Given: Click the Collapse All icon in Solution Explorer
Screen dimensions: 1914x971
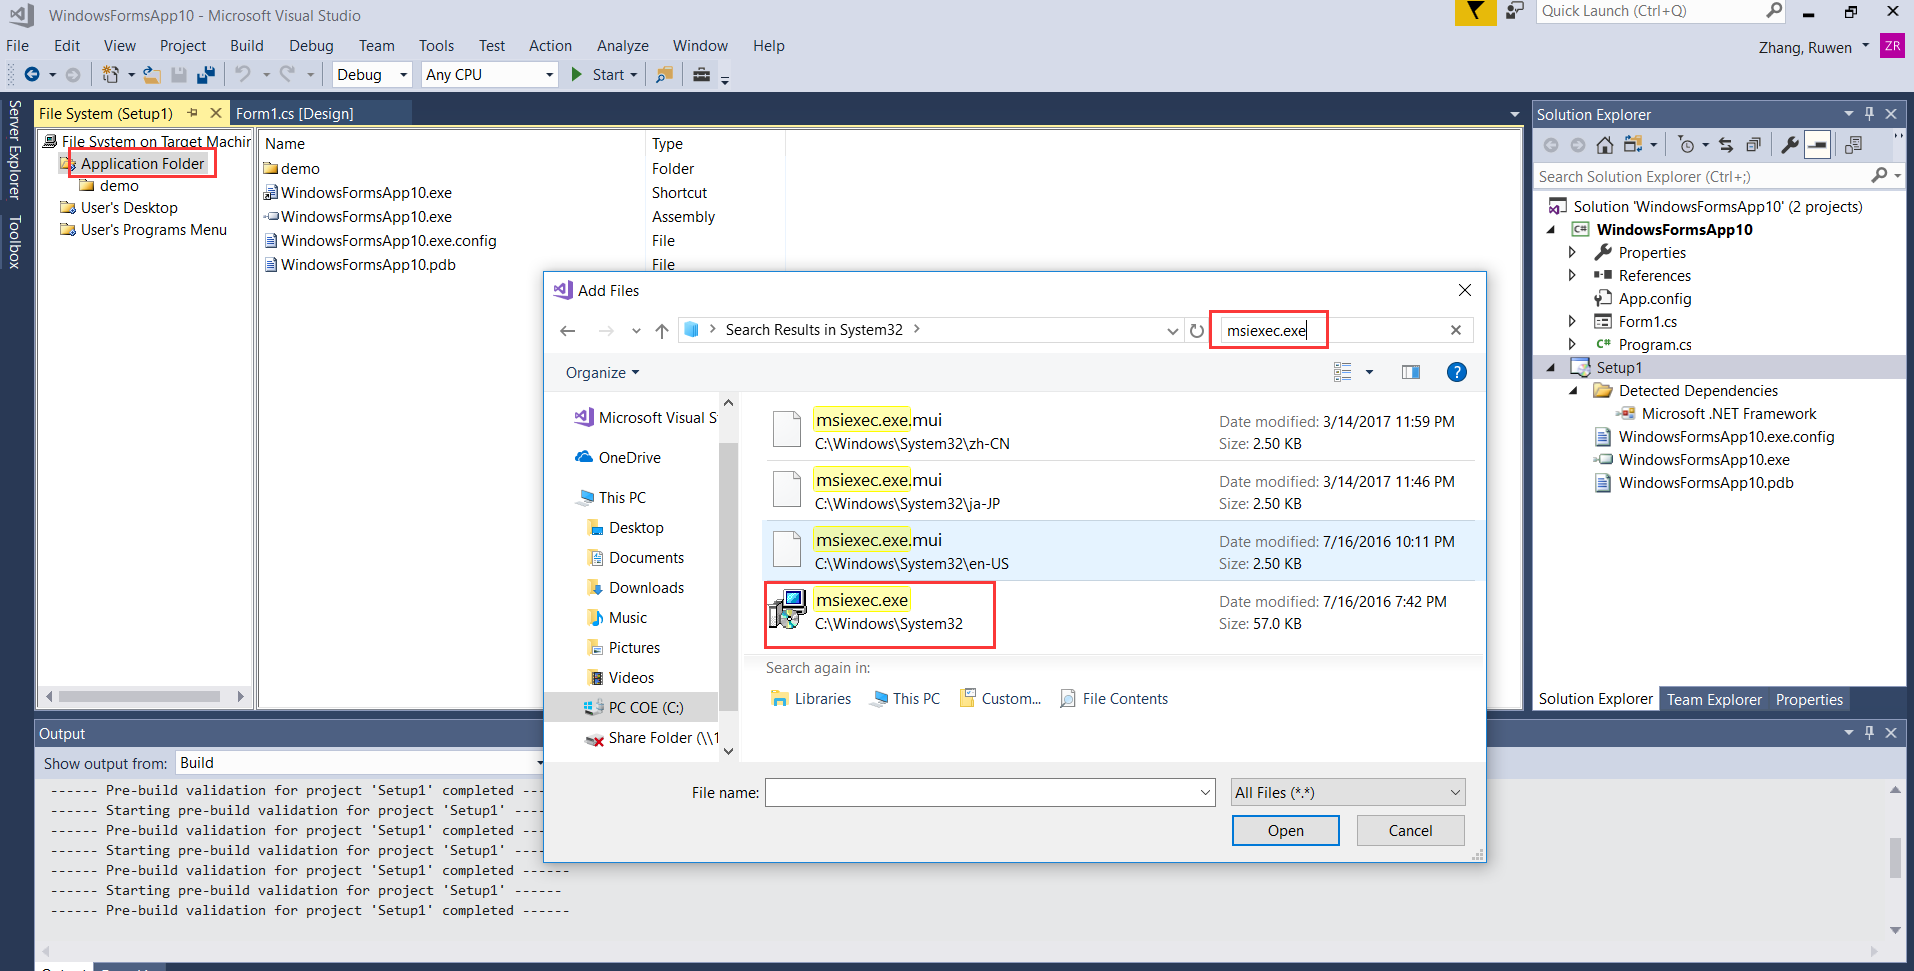Looking at the screenshot, I should click(x=1753, y=145).
